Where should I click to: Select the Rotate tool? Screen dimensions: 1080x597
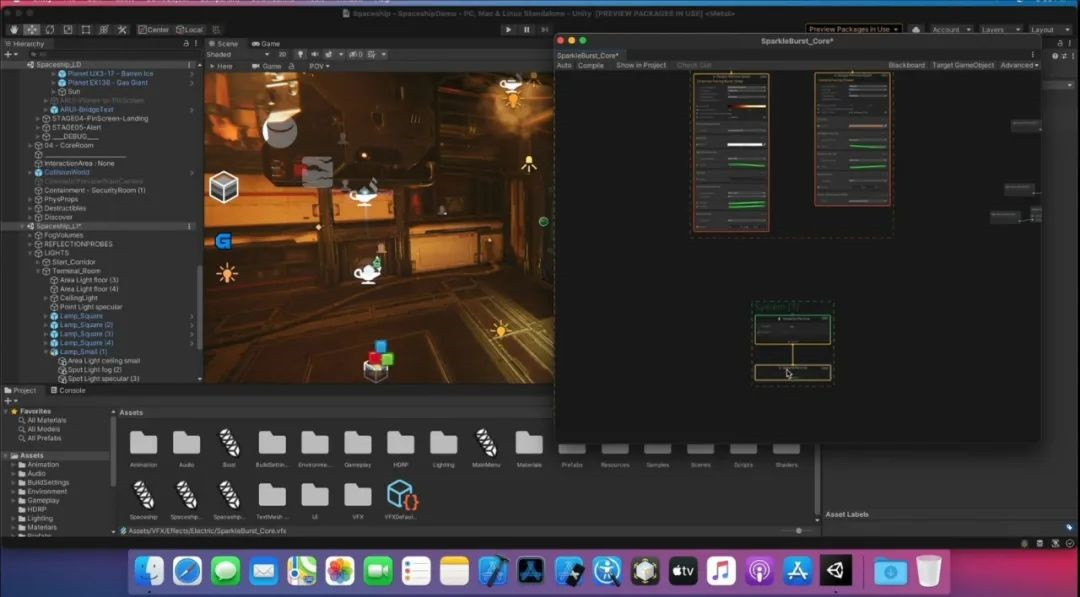pyautogui.click(x=52, y=30)
